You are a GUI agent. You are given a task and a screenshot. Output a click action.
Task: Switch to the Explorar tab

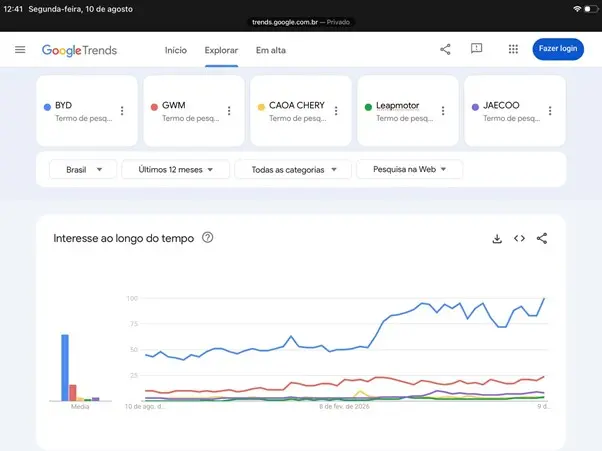coord(221,50)
